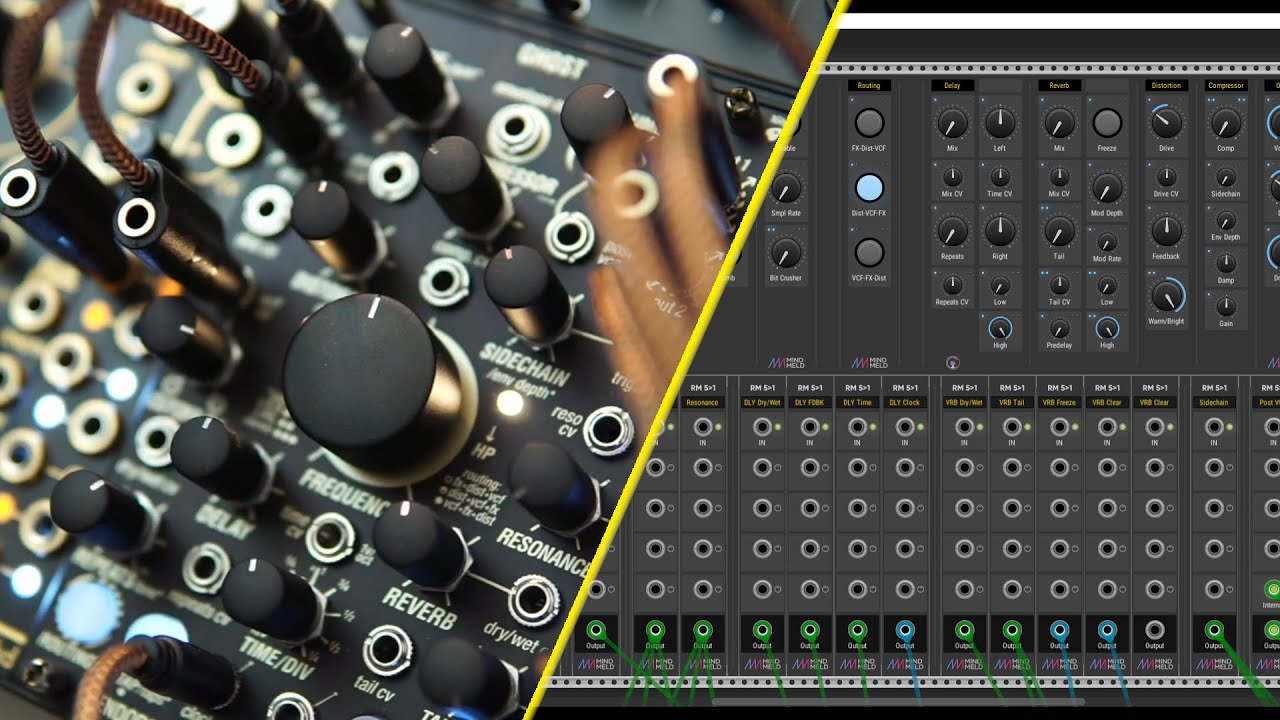Click the Time CV knob
This screenshot has height=720, width=1280.
point(1000,178)
